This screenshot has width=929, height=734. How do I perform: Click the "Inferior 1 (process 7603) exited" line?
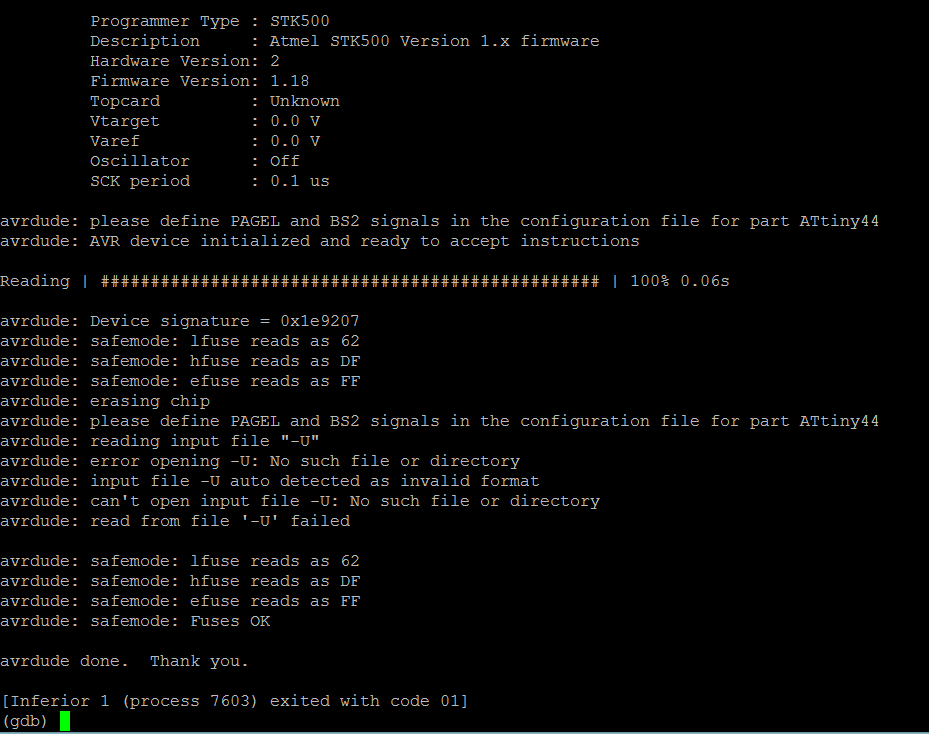click(x=235, y=701)
